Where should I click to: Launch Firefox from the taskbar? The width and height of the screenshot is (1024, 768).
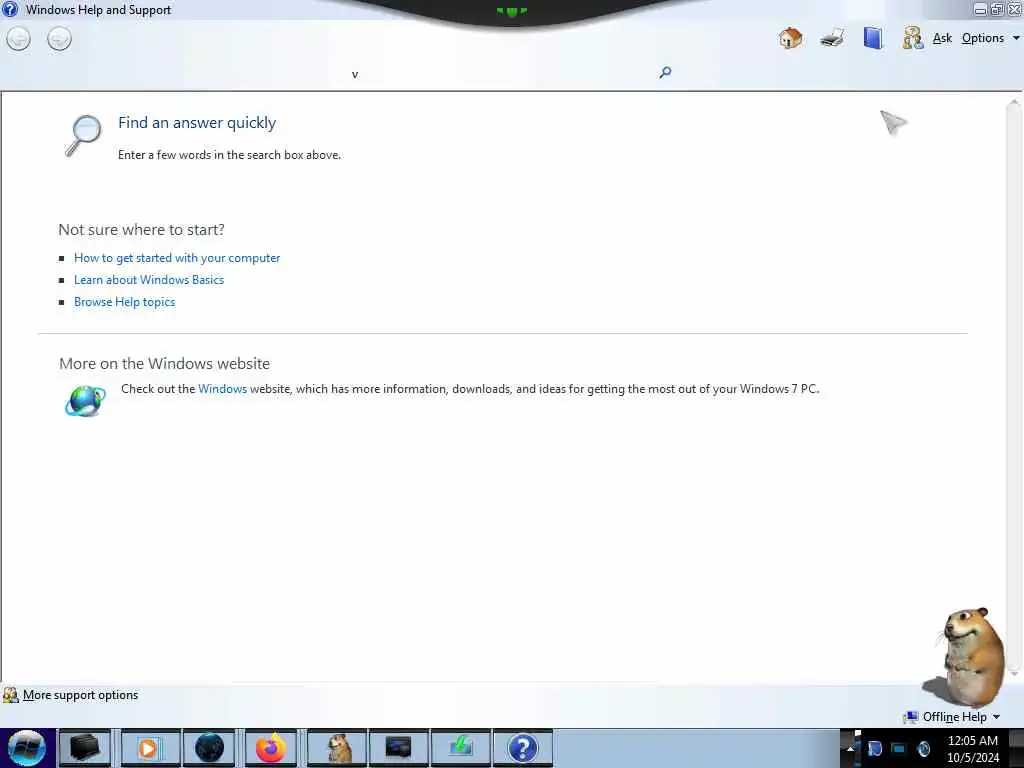270,748
